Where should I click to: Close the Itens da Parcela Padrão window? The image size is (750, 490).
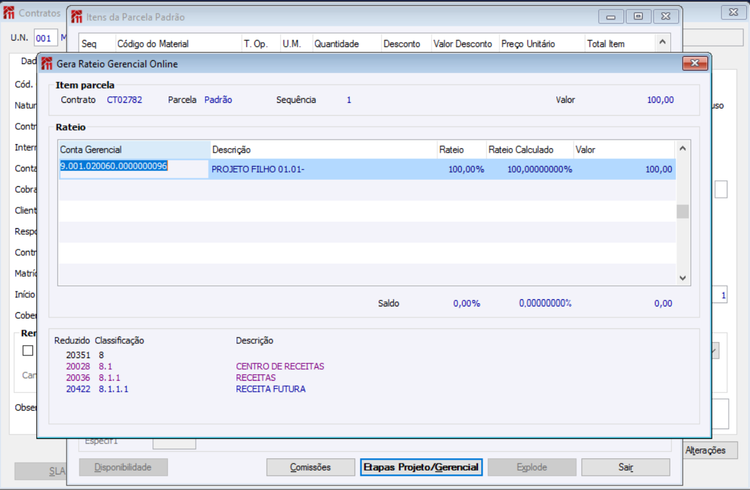[x=665, y=16]
